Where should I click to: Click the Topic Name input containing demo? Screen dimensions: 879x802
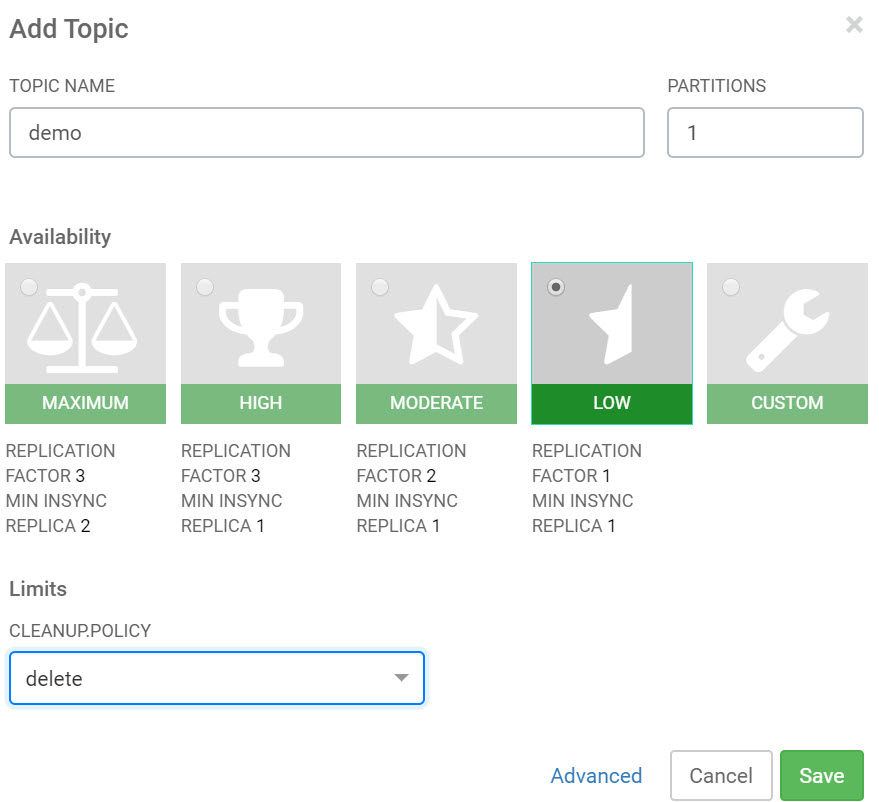(326, 132)
